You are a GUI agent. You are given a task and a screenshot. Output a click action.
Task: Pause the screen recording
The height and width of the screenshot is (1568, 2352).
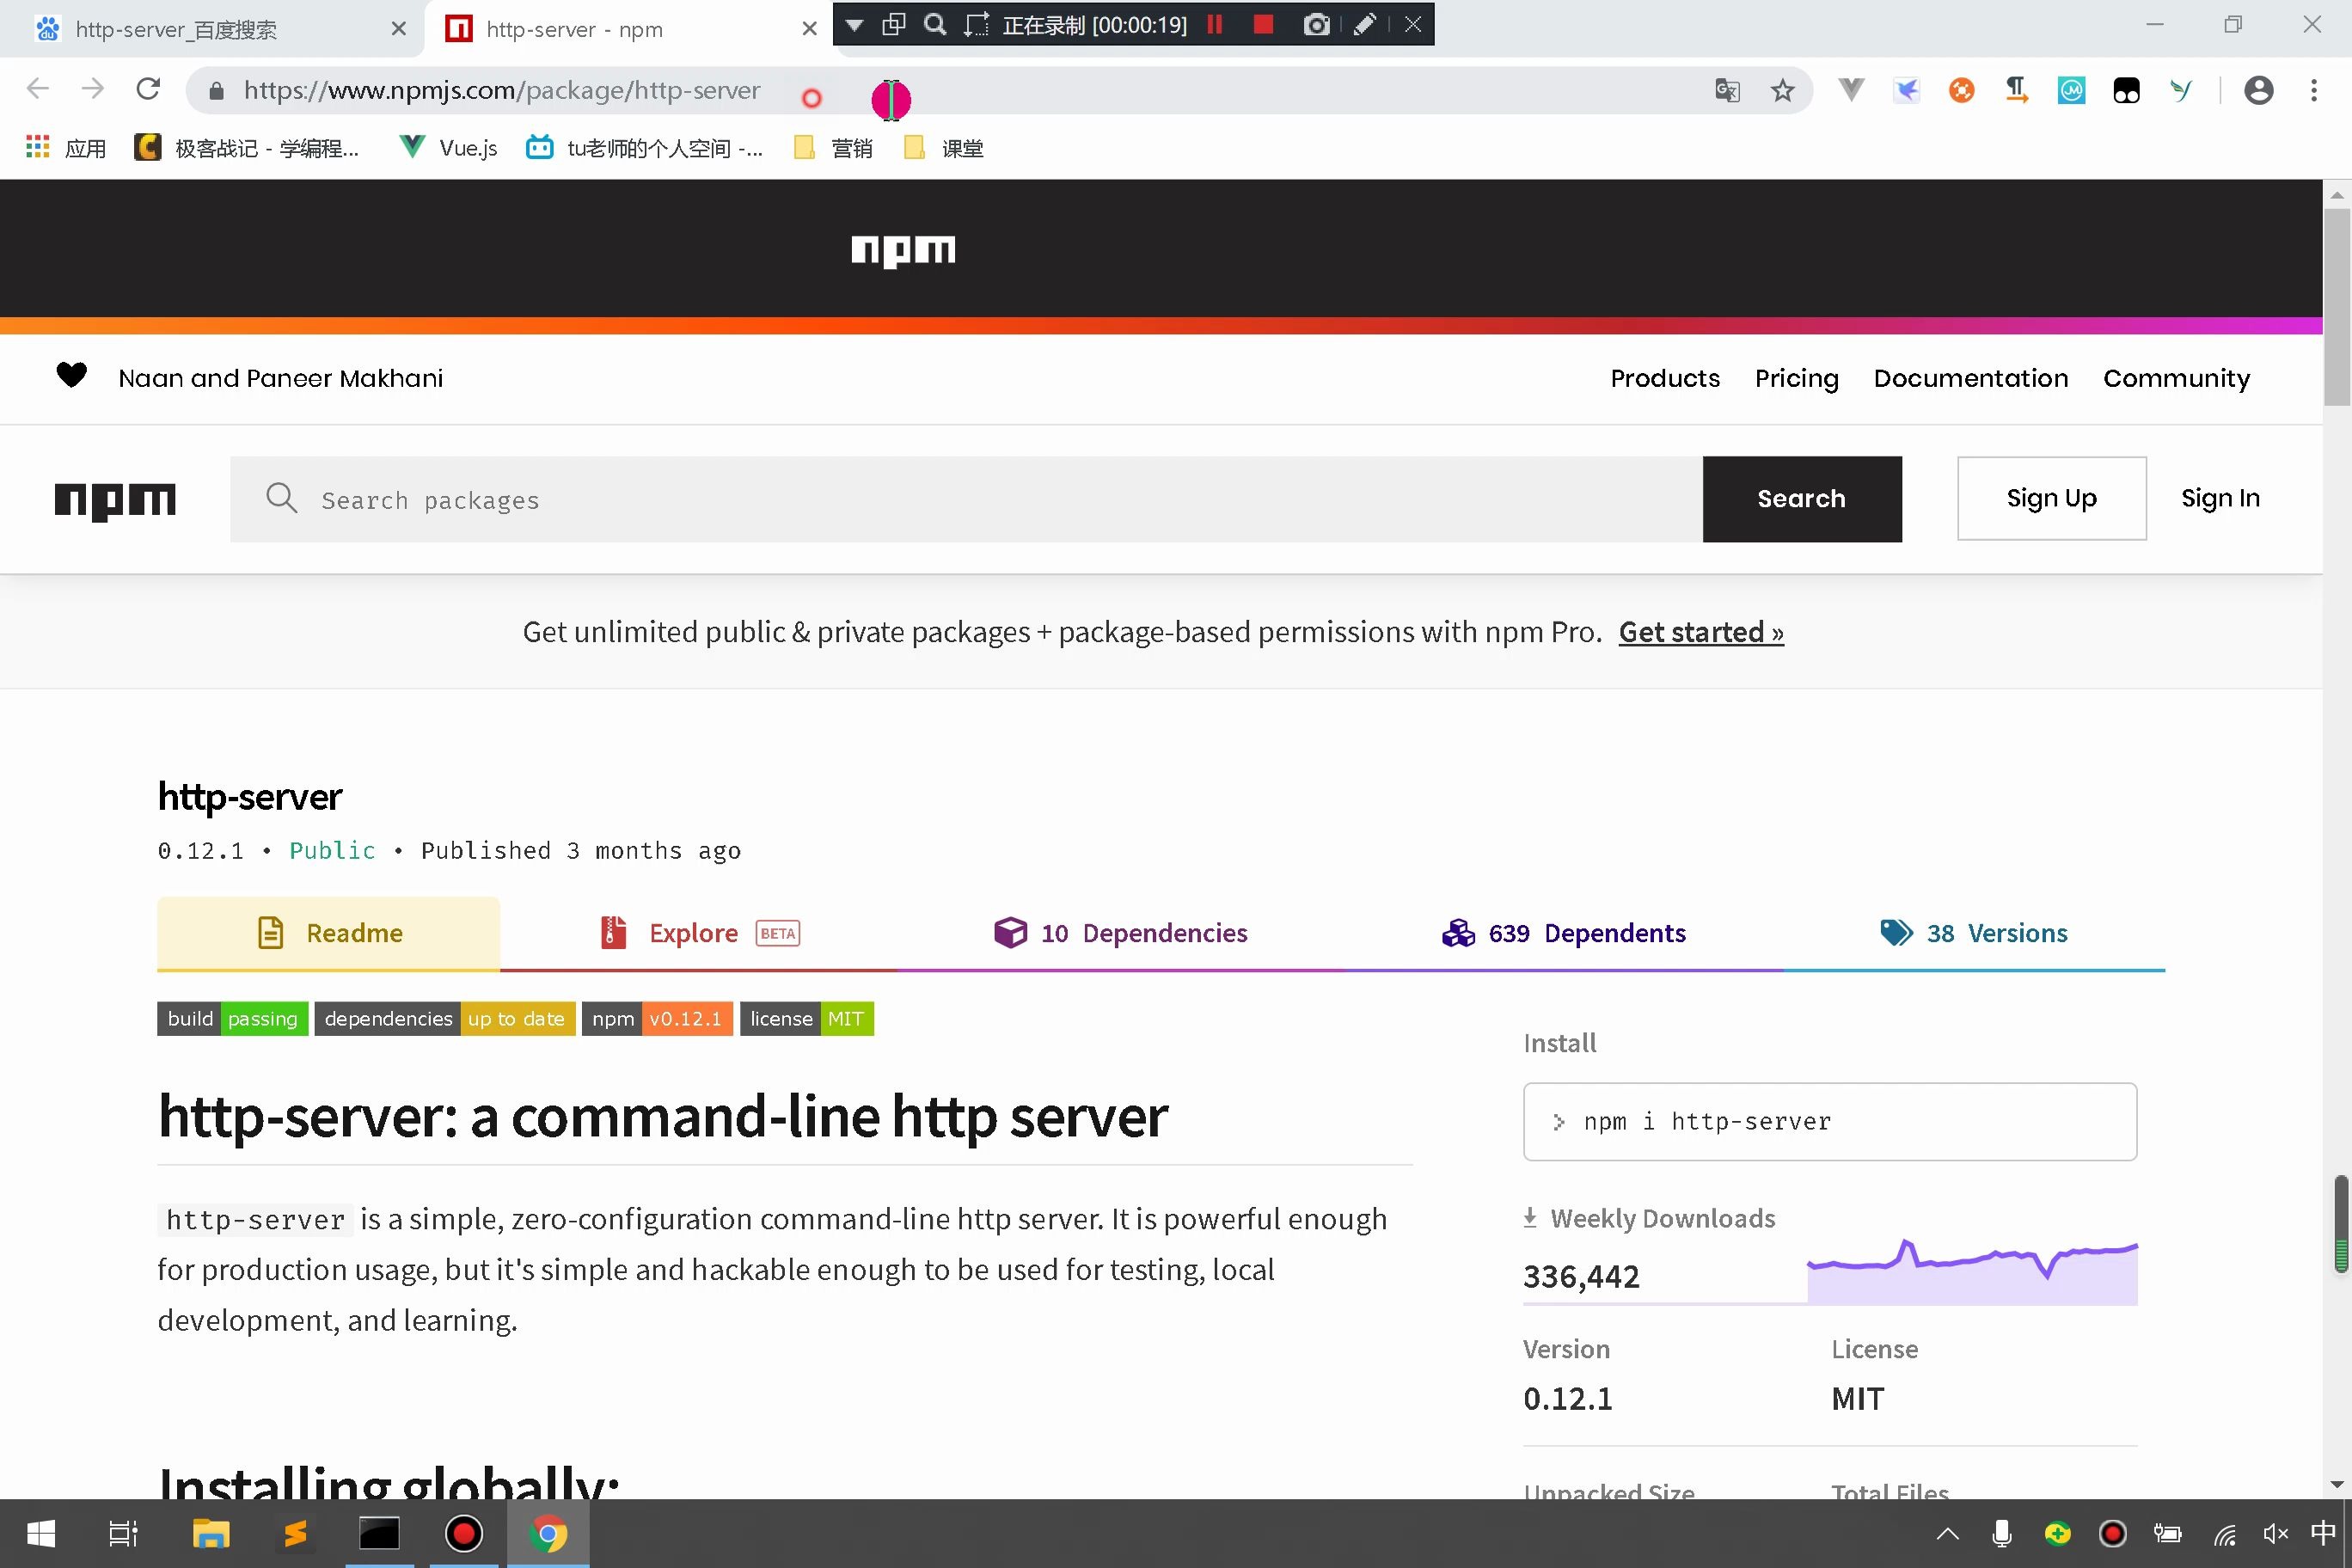point(1215,25)
